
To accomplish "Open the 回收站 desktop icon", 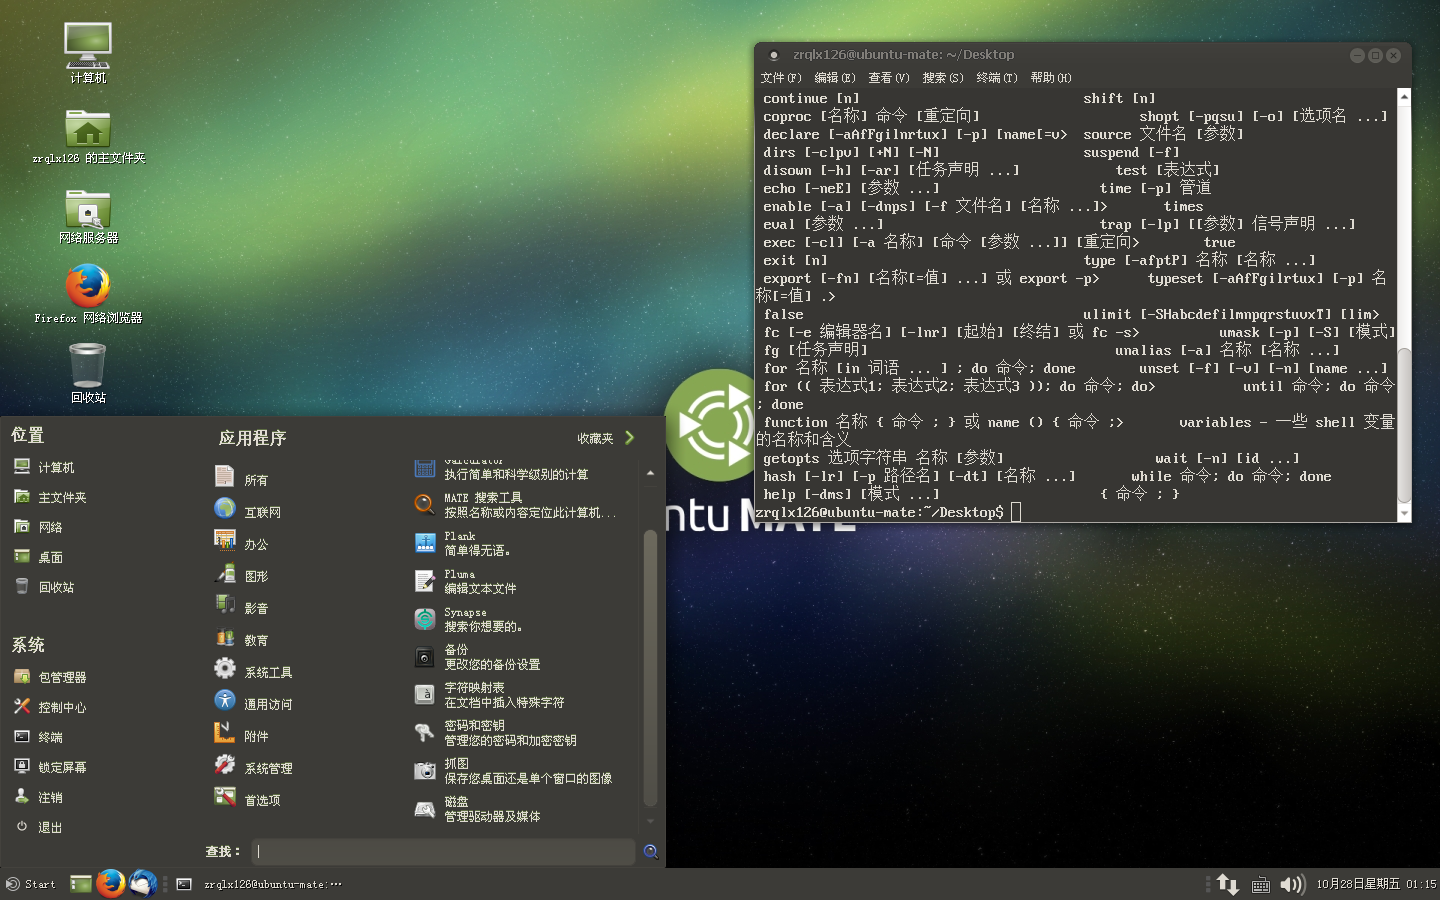I will pyautogui.click(x=88, y=372).
